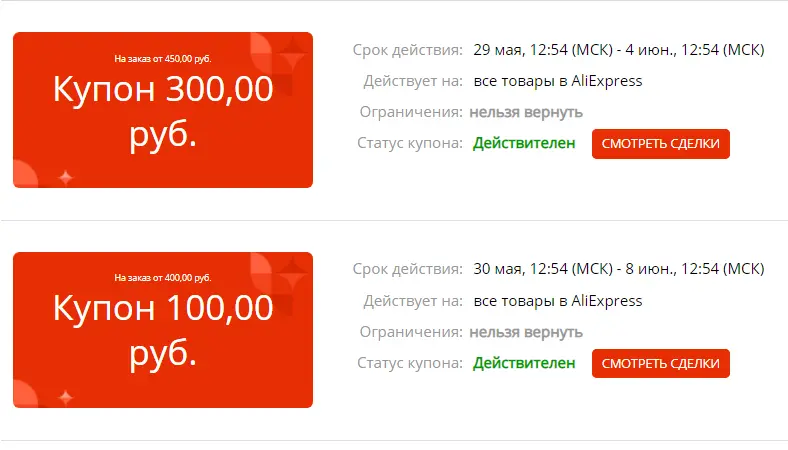This screenshot has height=450, width=788.
Task: Click validity dates 30 мая – 8 июн.
Action: [x=619, y=269]
